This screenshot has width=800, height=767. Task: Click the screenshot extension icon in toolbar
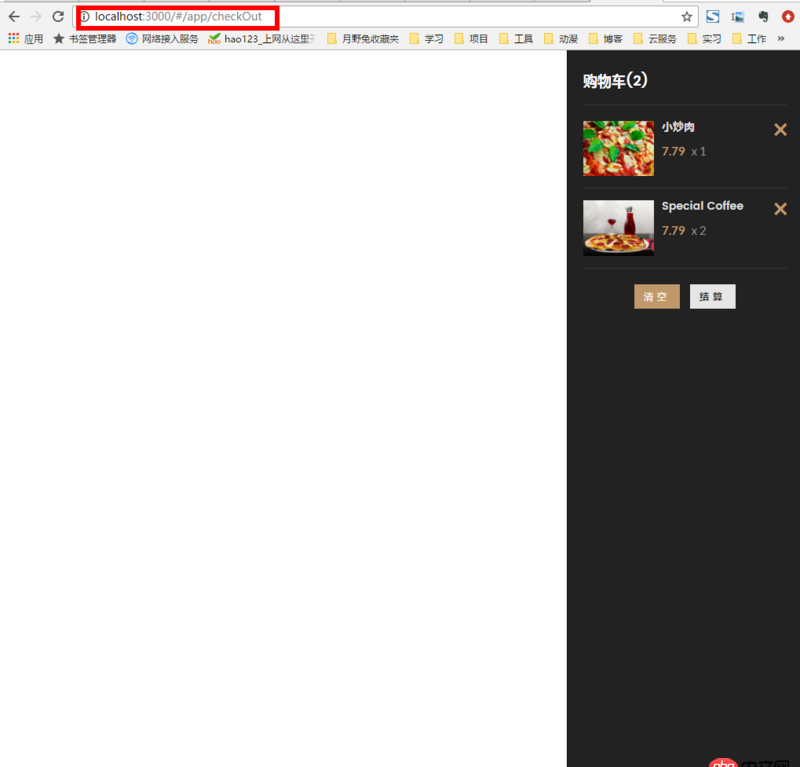pos(737,17)
